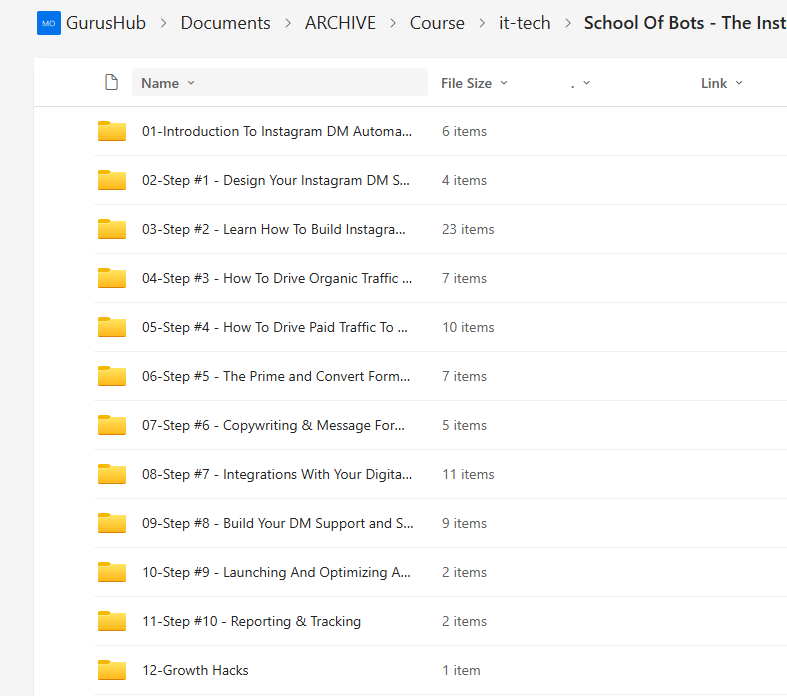Viewport: 787px width, 696px height.
Task: Open 02-Step #1 Design Your Instagram folder
Action: [276, 180]
